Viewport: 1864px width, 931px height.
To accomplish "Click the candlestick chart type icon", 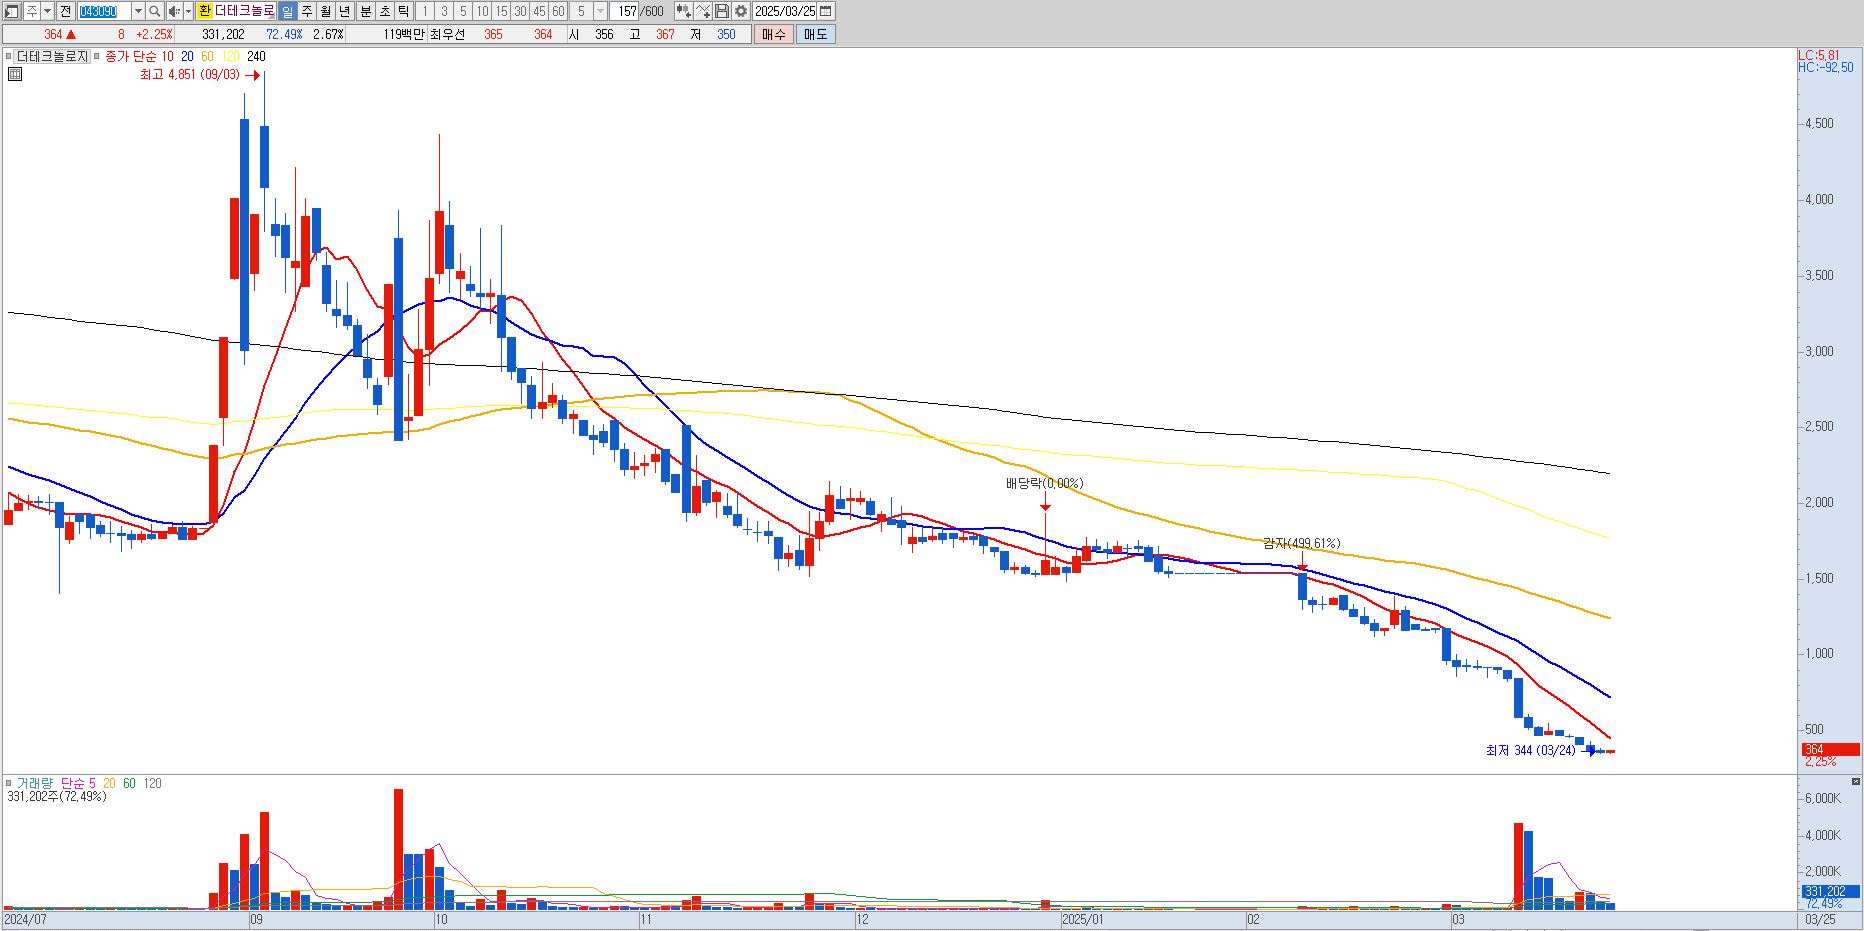I will click(684, 11).
